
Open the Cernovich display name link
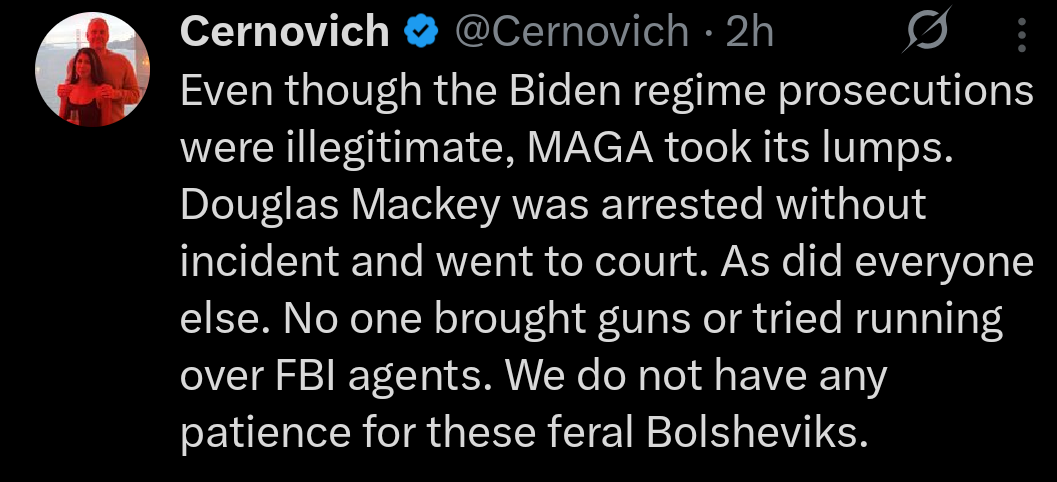click(286, 34)
